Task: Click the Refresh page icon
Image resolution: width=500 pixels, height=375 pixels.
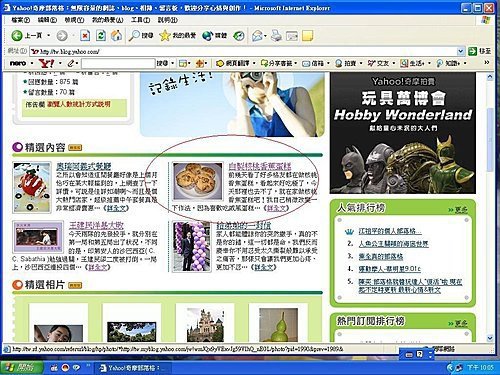Action: coord(101,36)
